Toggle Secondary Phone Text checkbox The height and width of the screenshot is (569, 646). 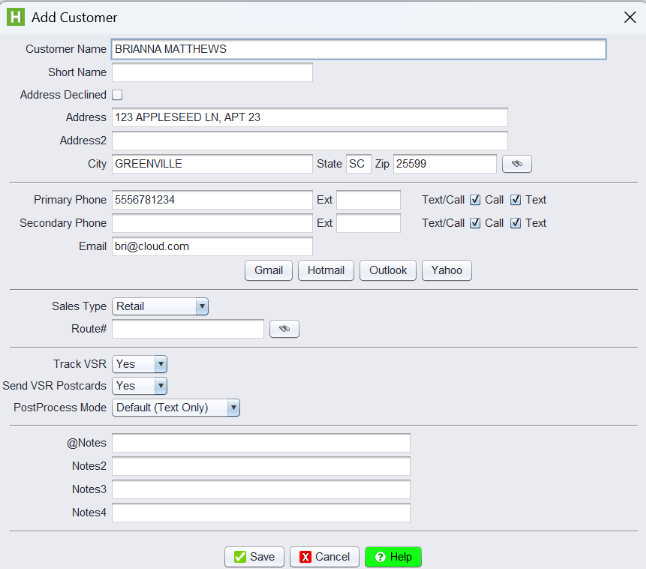[x=516, y=223]
